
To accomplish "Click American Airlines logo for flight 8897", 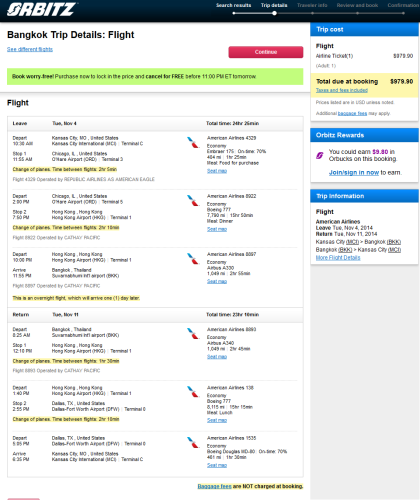I will tap(193, 259).
